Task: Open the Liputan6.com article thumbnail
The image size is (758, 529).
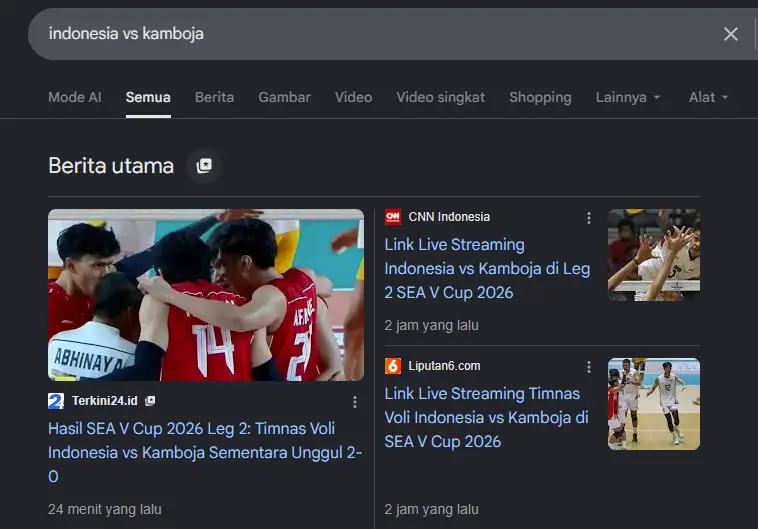Action: (654, 404)
